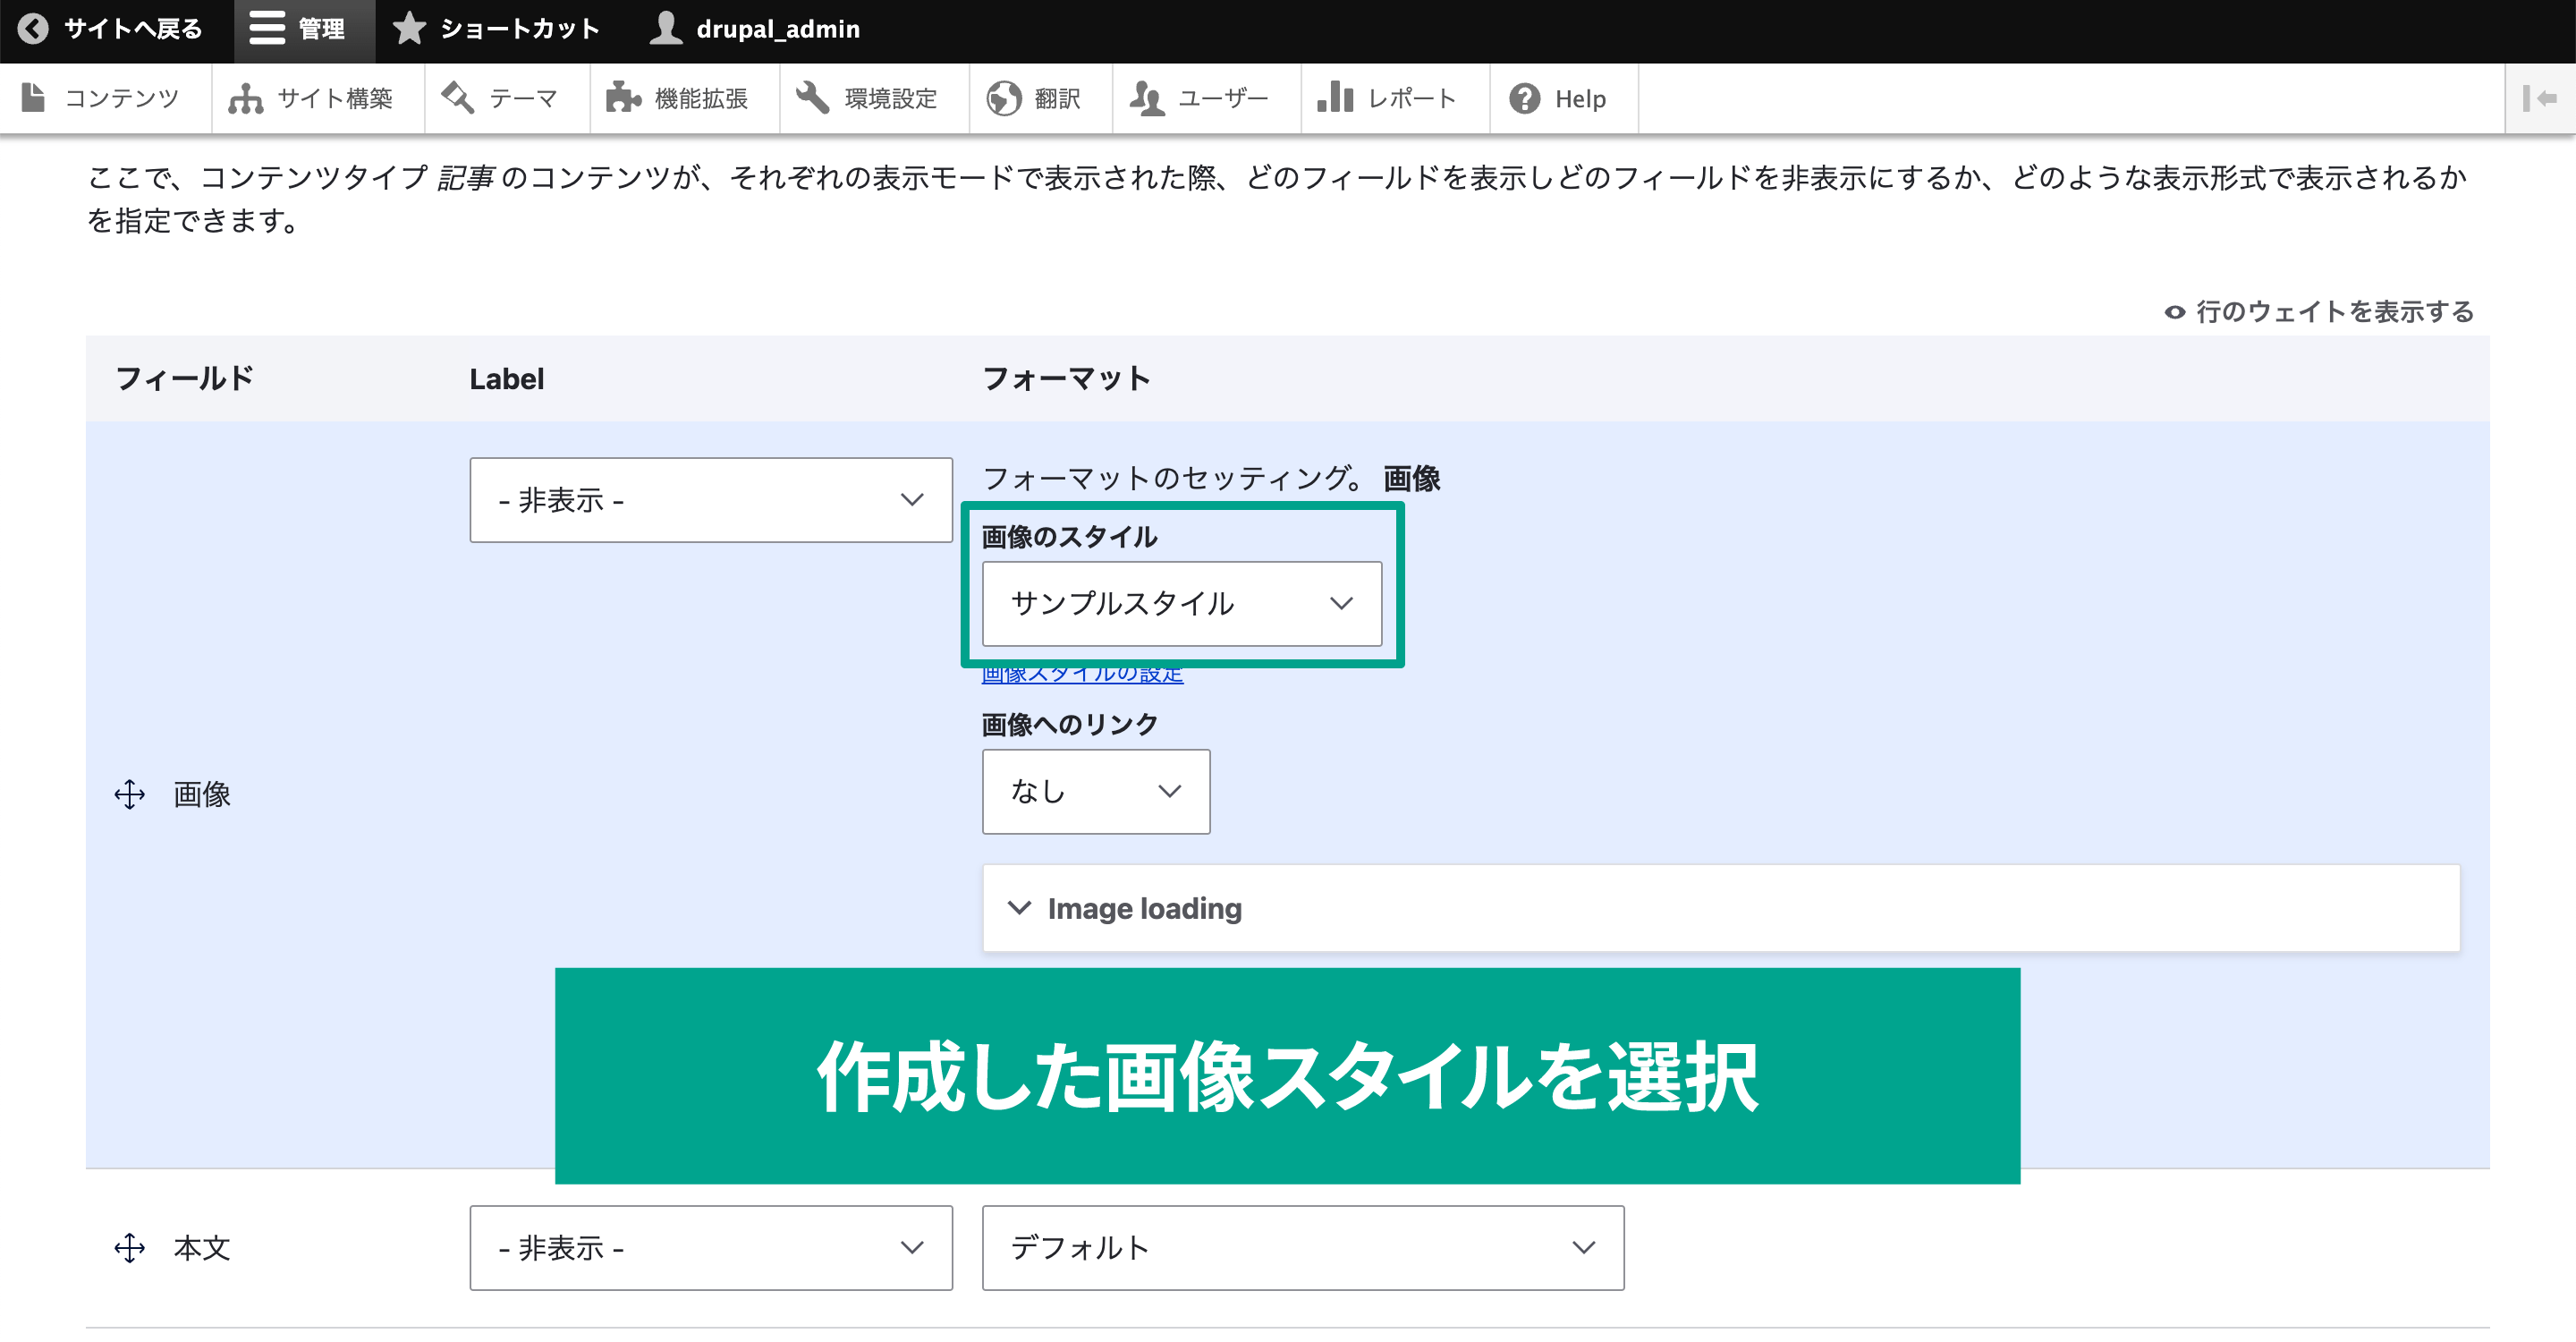Click the ショートカット star icon
The image size is (2576, 1342).
[409, 29]
